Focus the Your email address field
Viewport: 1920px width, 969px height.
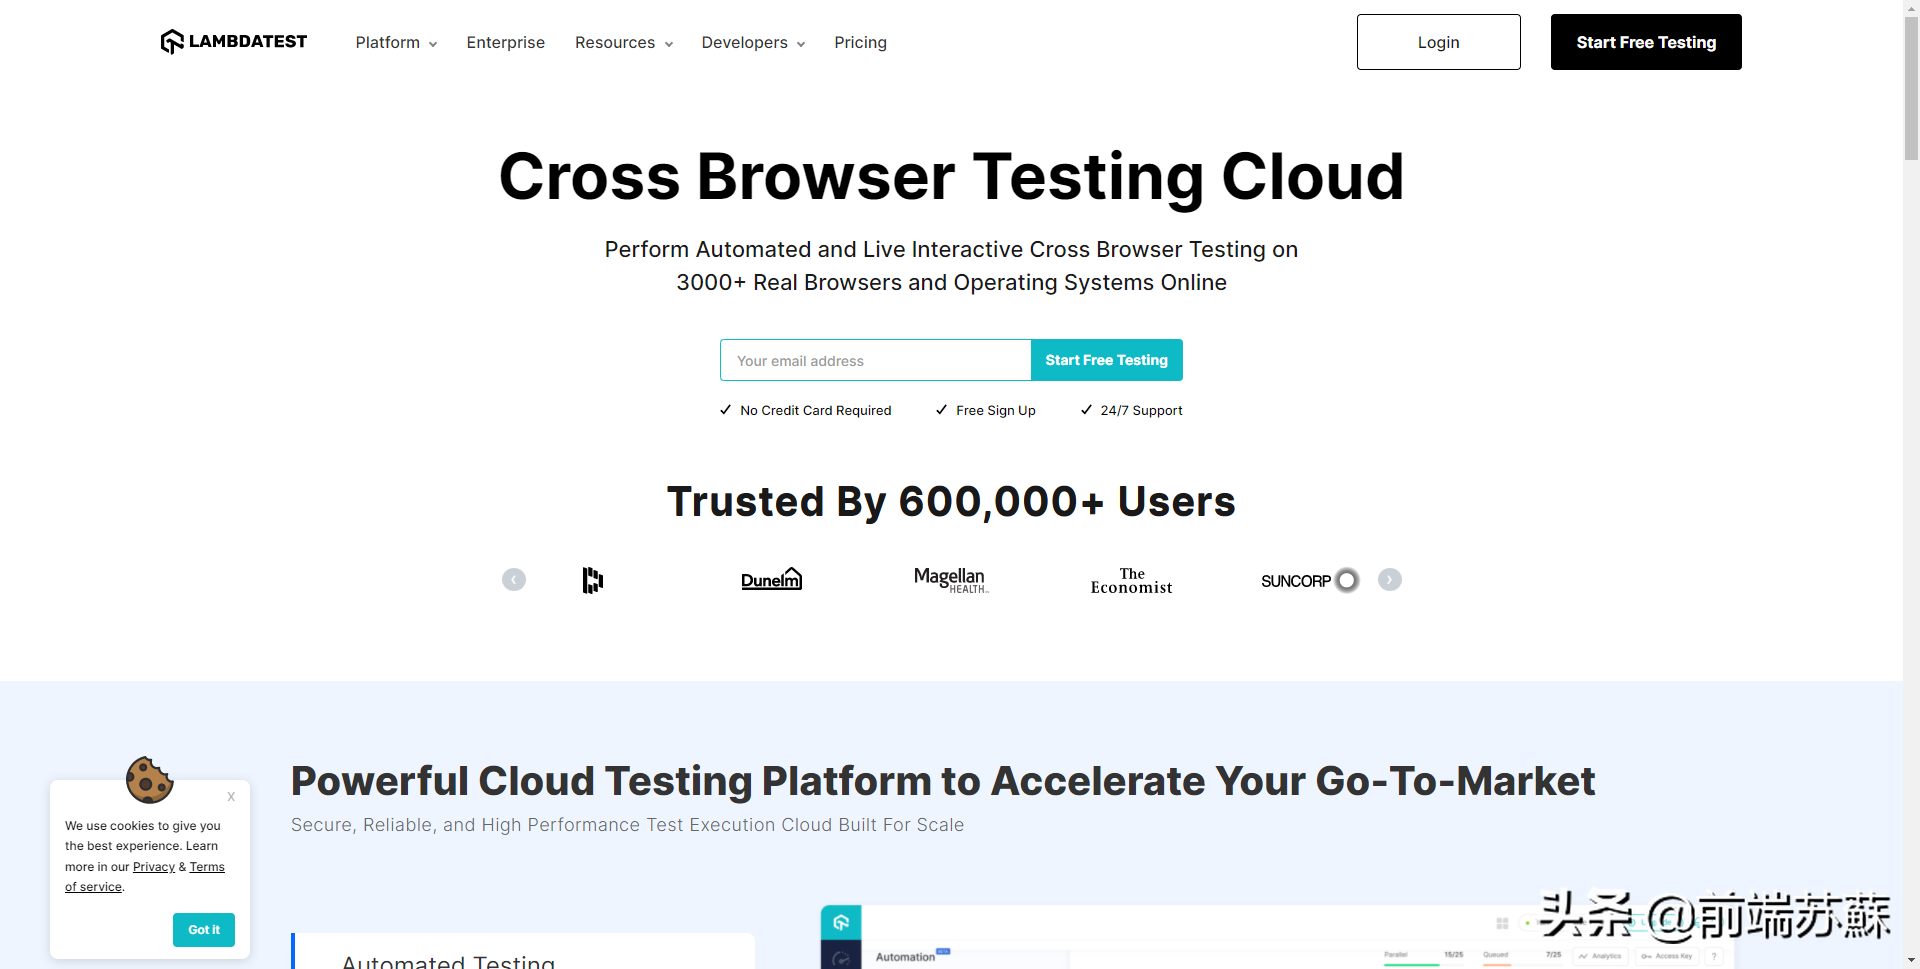click(875, 360)
